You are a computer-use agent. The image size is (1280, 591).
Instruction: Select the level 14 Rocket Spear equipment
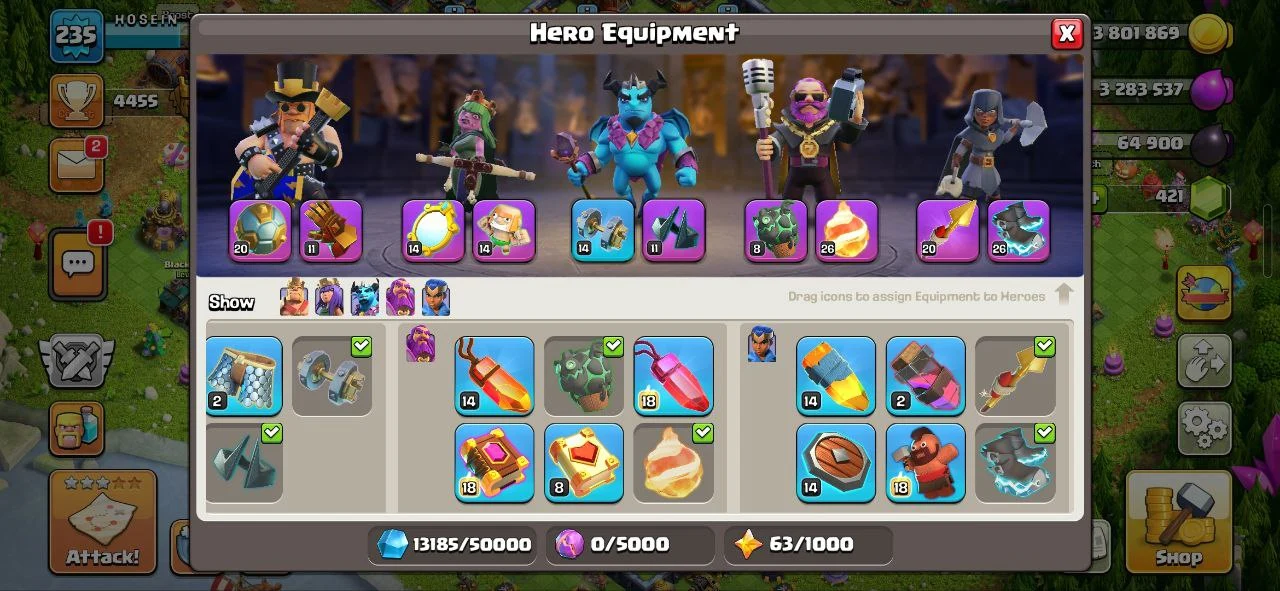click(836, 376)
